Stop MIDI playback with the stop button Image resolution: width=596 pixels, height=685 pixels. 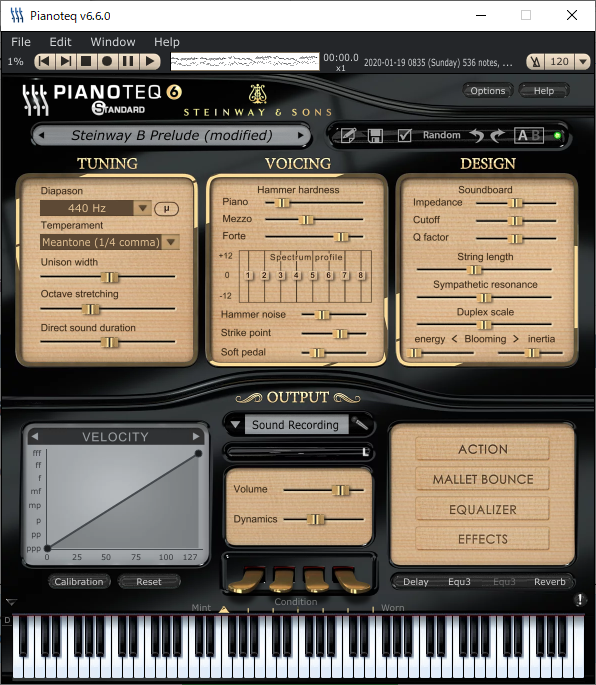coord(87,62)
